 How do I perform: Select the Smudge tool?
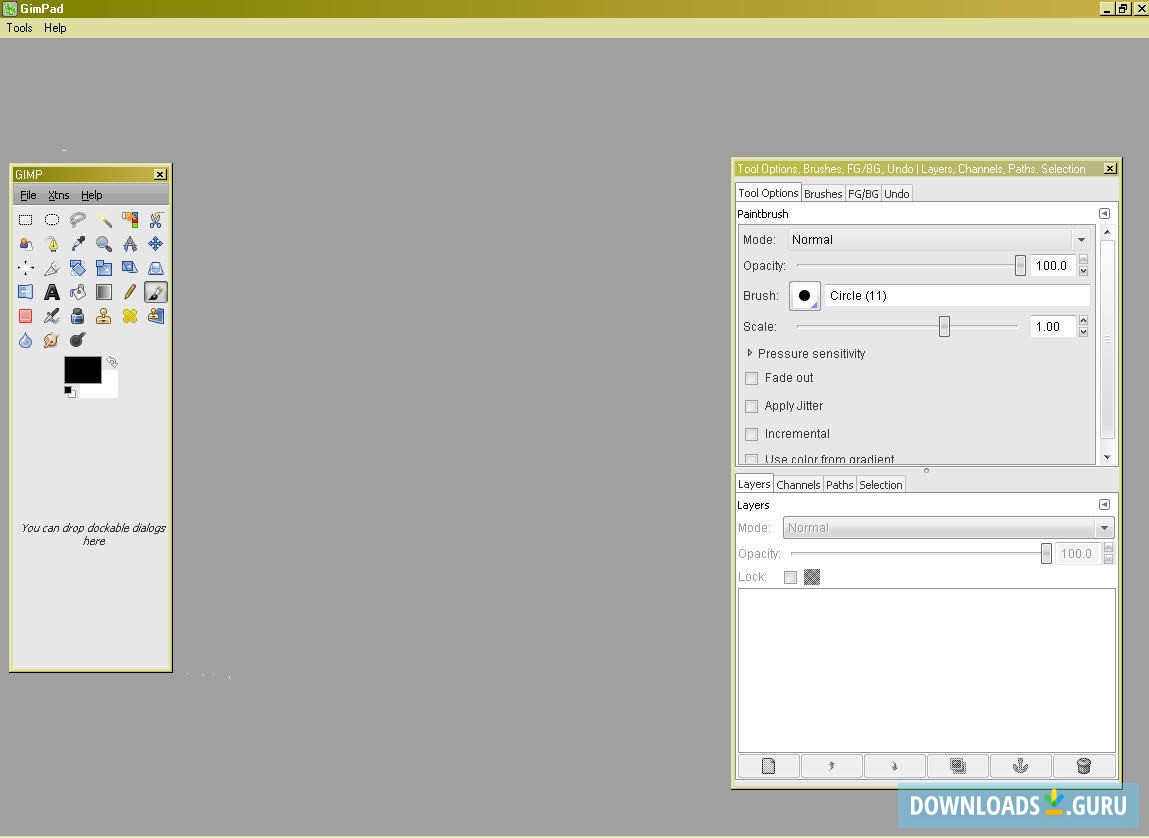[52, 341]
